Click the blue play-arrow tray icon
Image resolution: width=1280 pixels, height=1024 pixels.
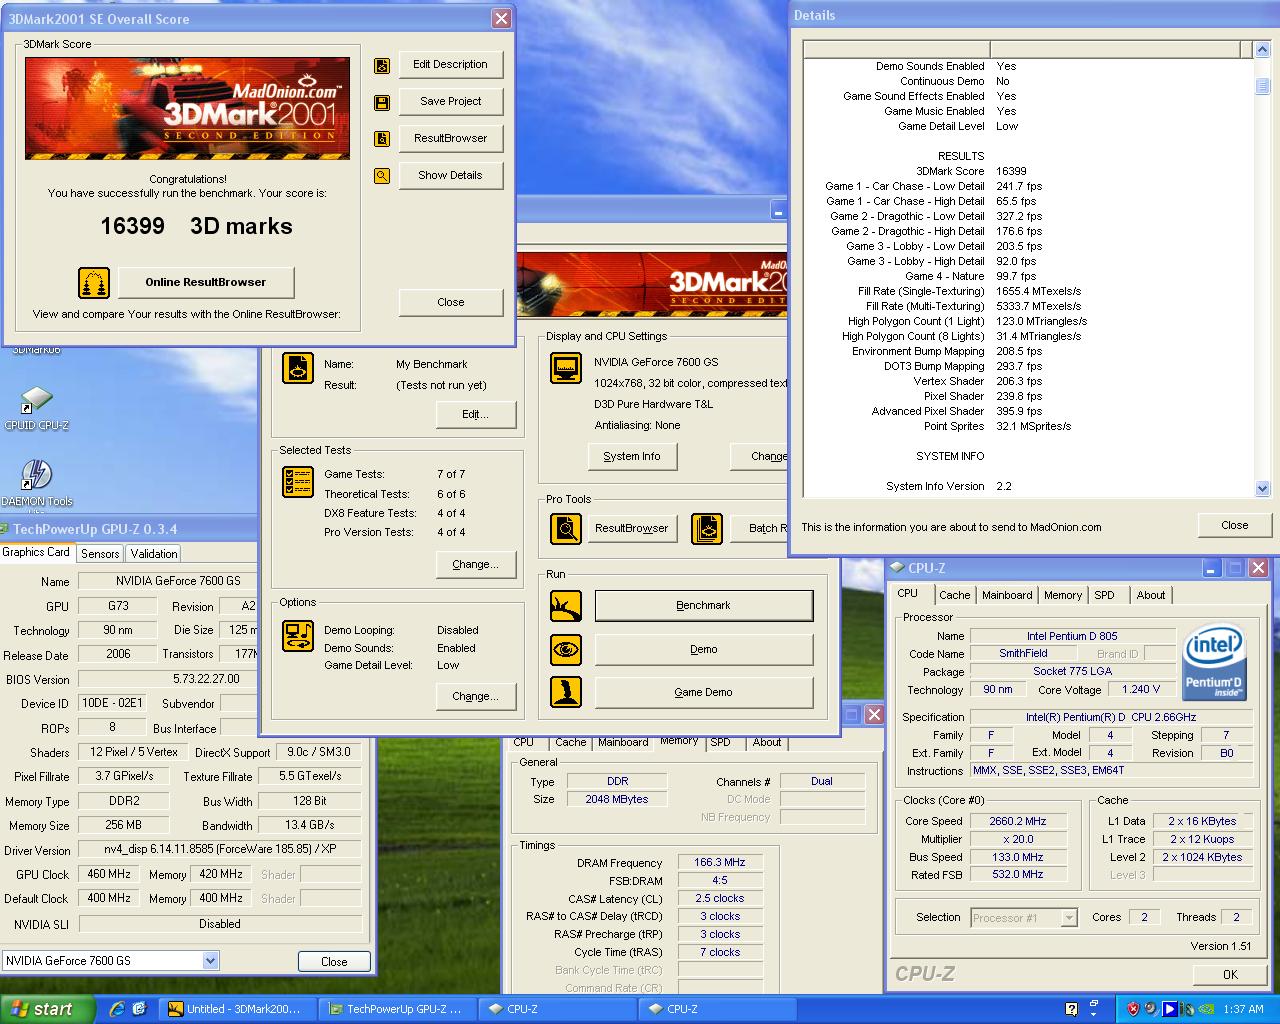[1170, 1009]
